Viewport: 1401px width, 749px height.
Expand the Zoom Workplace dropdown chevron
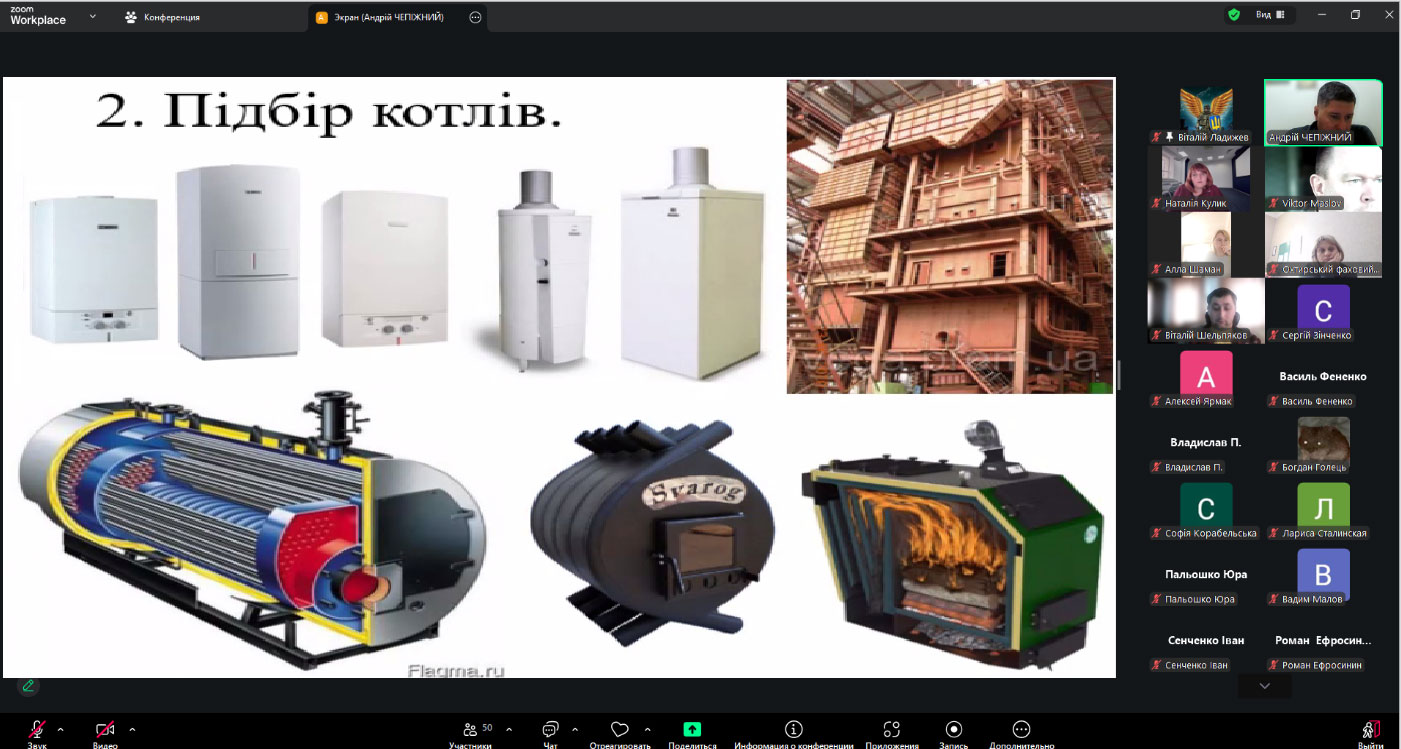coord(93,16)
